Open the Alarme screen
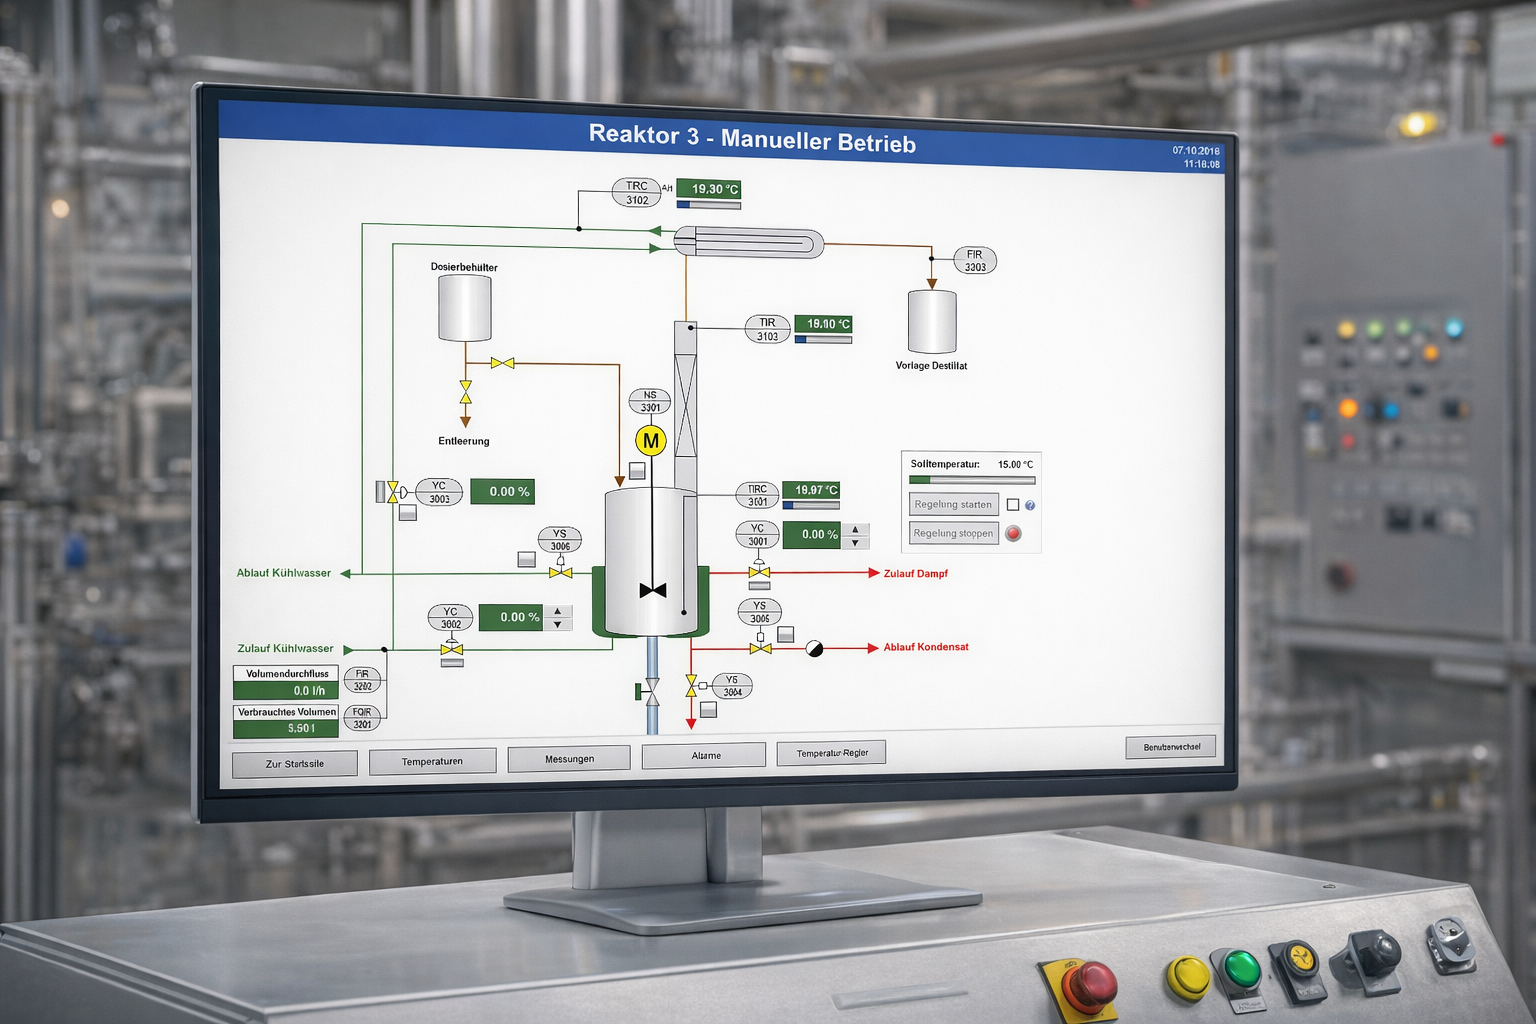Viewport: 1536px width, 1024px height. point(703,755)
